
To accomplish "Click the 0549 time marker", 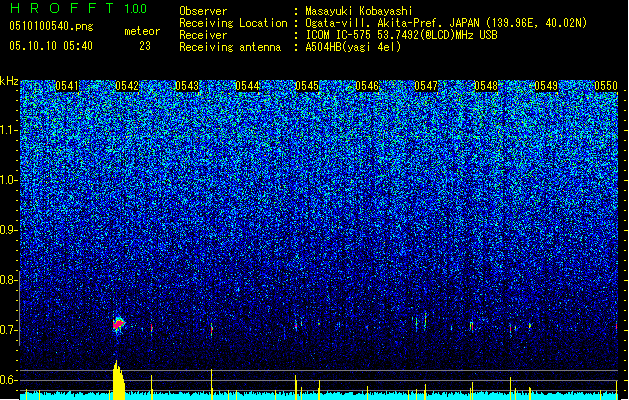I will point(546,86).
